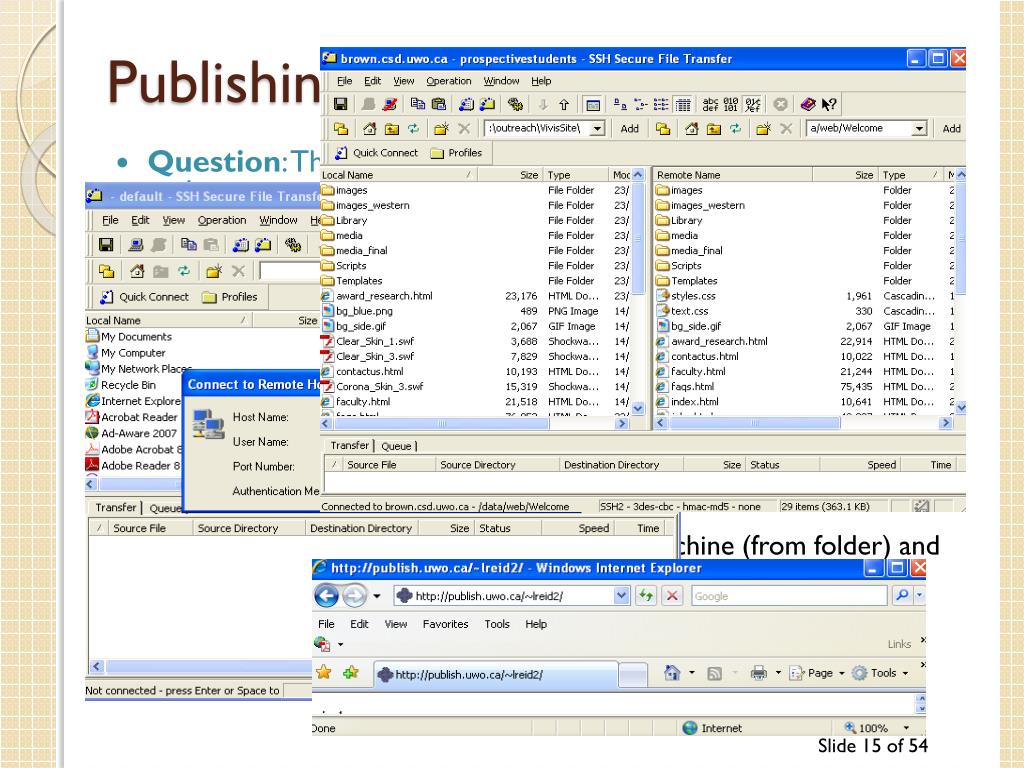Open the IE Home button dropdown arrow
Screen dimensions: 1024x768
point(692,673)
